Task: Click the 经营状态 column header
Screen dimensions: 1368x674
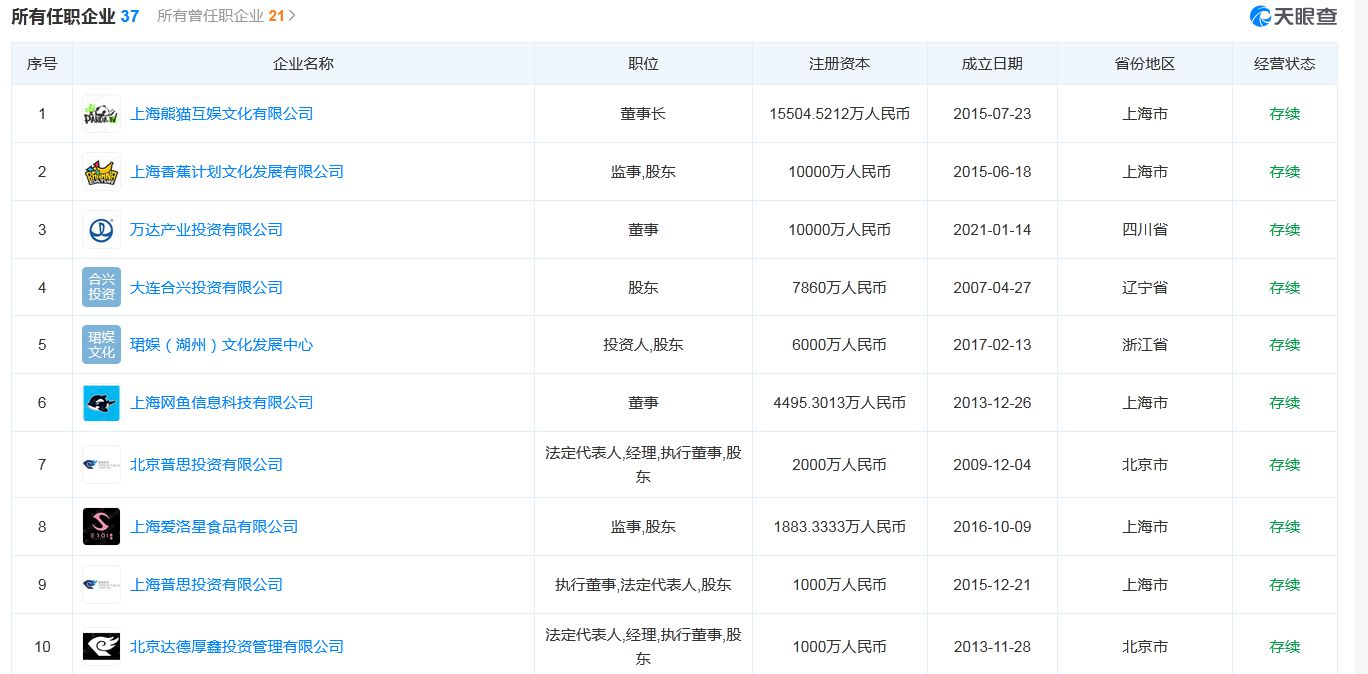Action: click(1285, 64)
